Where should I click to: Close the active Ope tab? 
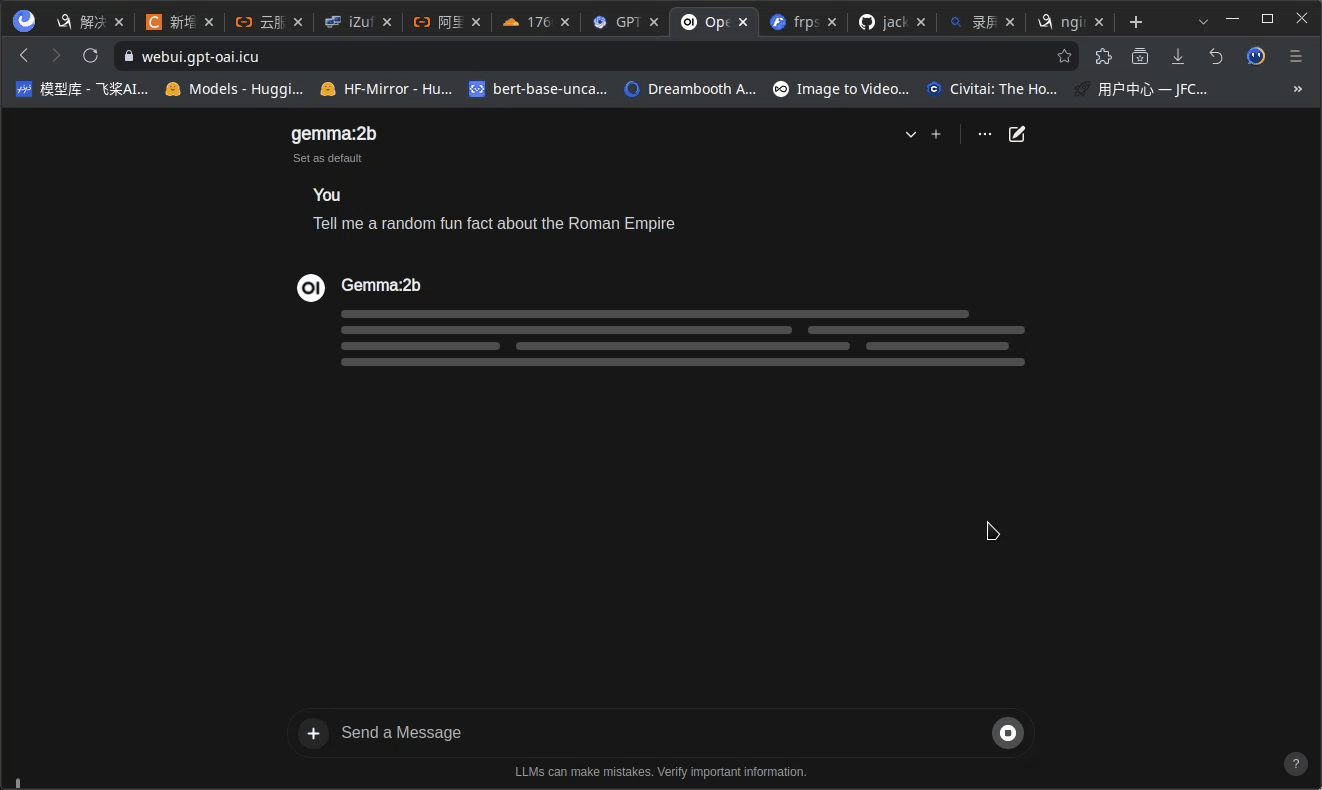pos(743,22)
